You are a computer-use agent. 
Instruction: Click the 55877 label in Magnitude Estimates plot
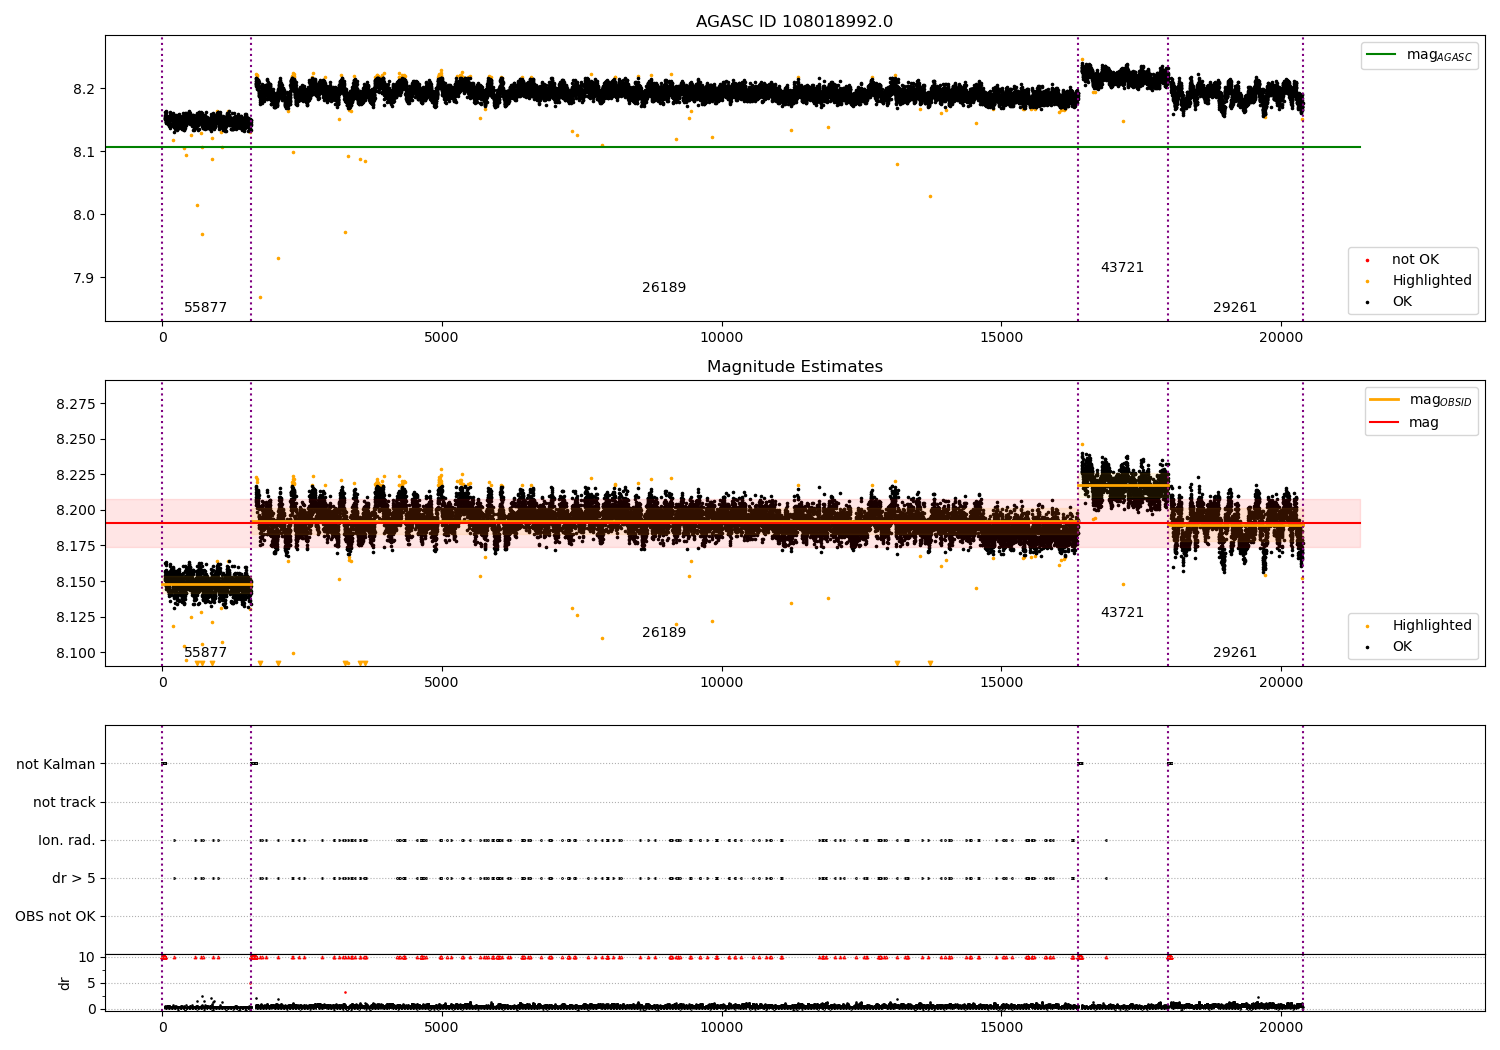(x=205, y=653)
